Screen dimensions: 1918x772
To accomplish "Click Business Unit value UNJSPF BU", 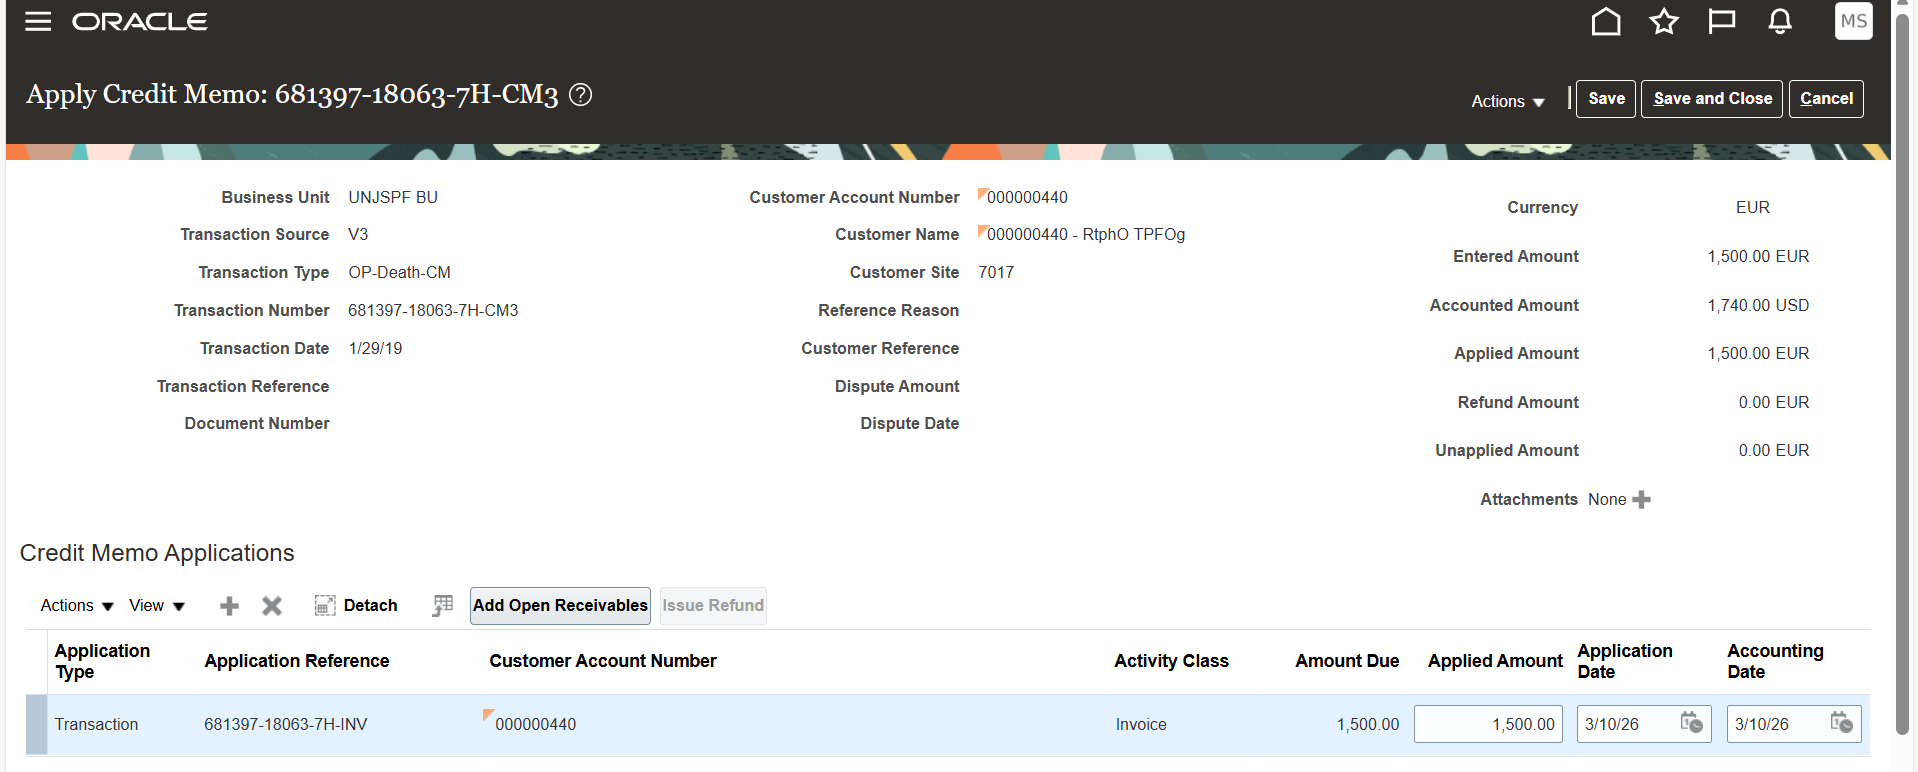I will pyautogui.click(x=393, y=198).
